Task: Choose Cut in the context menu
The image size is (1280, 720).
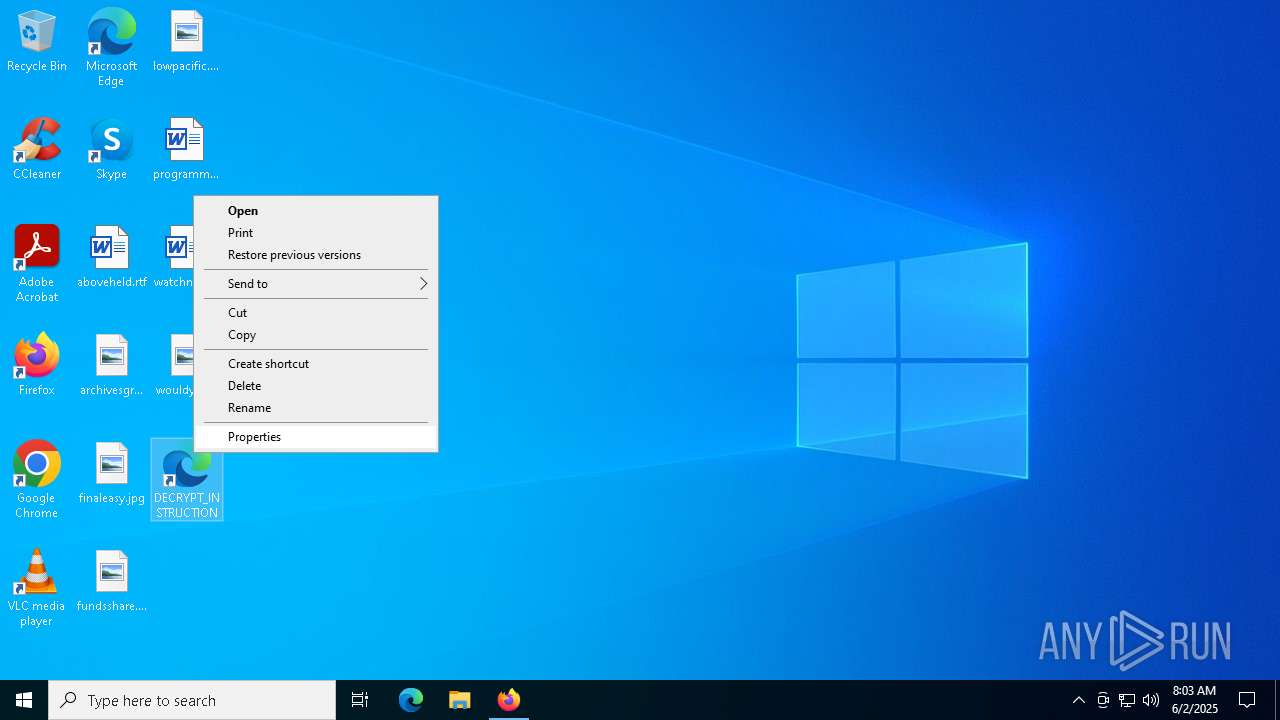Action: 315,313
